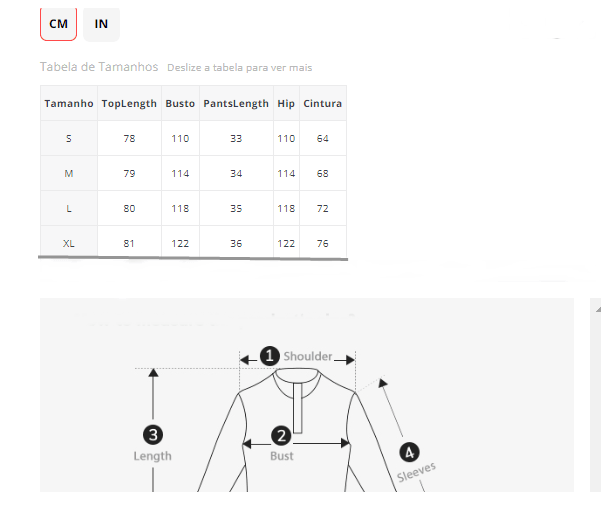This screenshot has height=506, width=601.
Task: Click size XL row label
Action: click(x=69, y=243)
